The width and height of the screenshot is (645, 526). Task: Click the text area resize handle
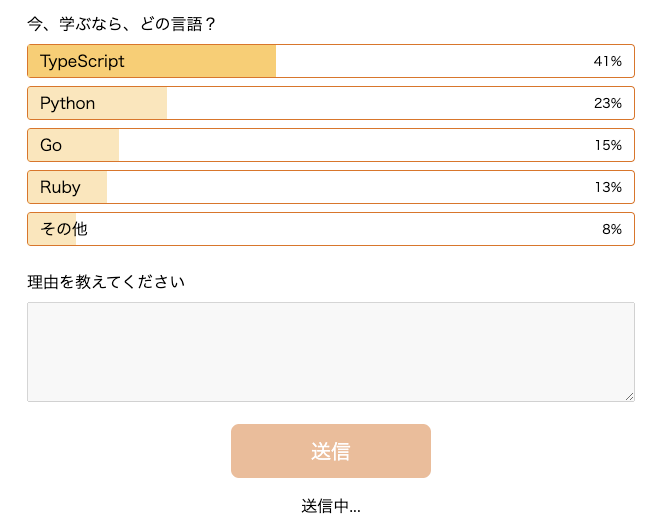click(629, 396)
